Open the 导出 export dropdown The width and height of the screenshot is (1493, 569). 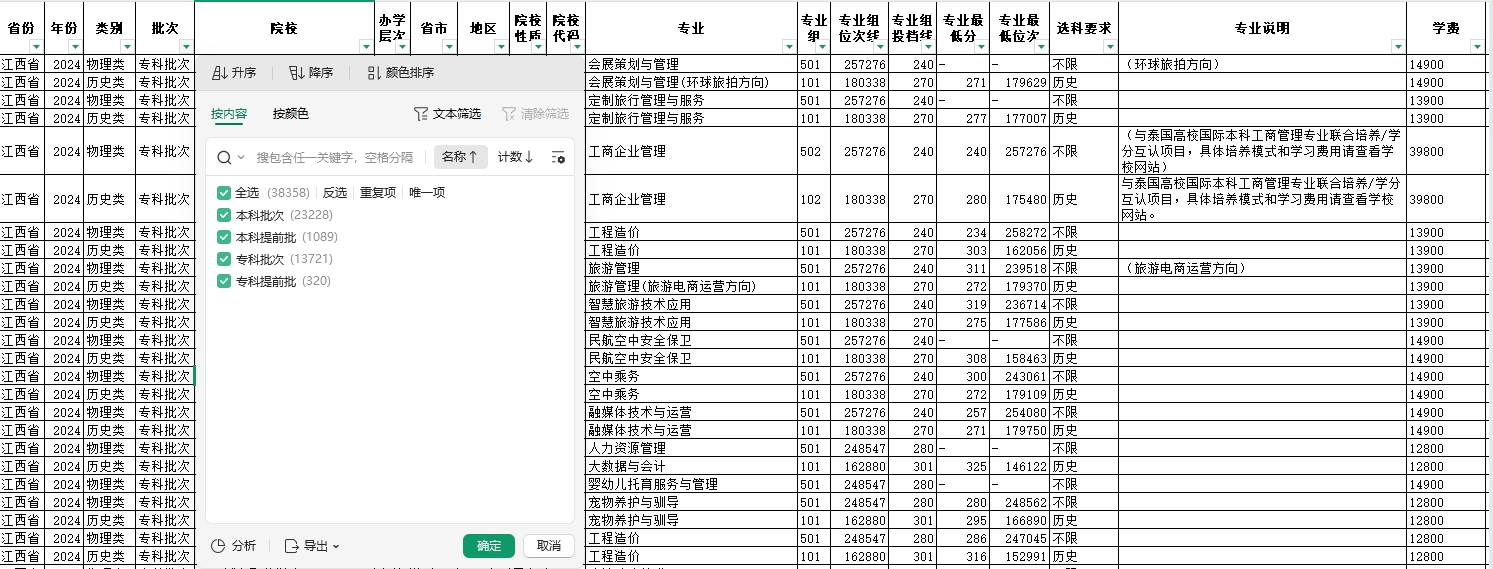[313, 546]
